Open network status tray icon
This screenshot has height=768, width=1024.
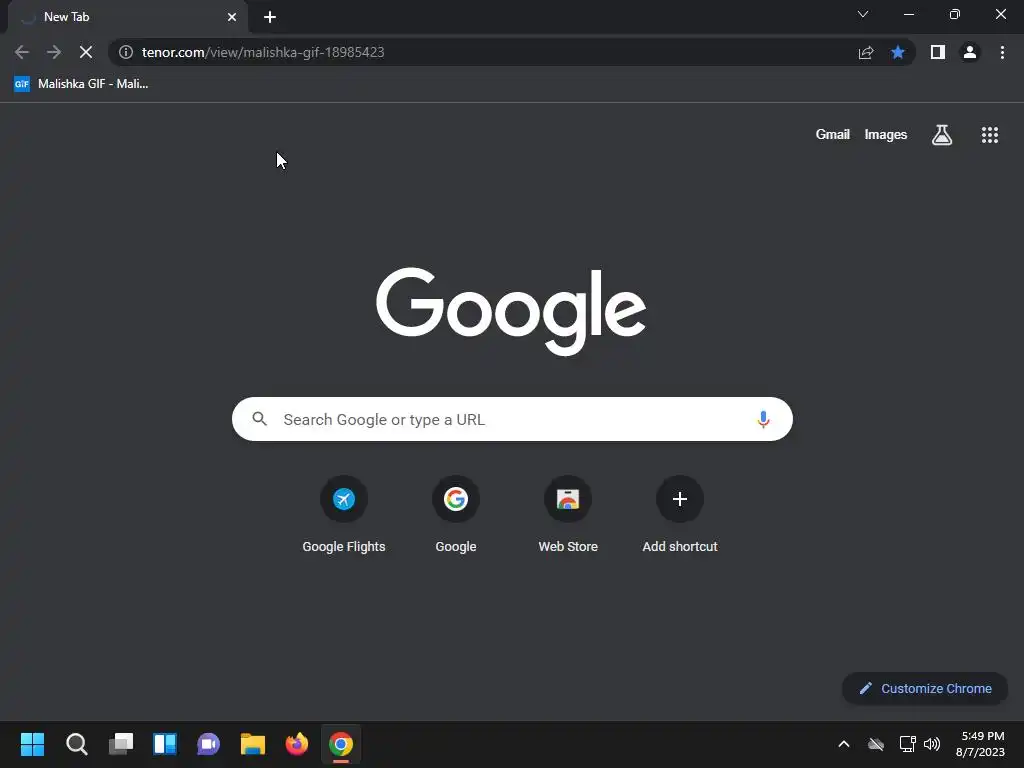[x=907, y=744]
